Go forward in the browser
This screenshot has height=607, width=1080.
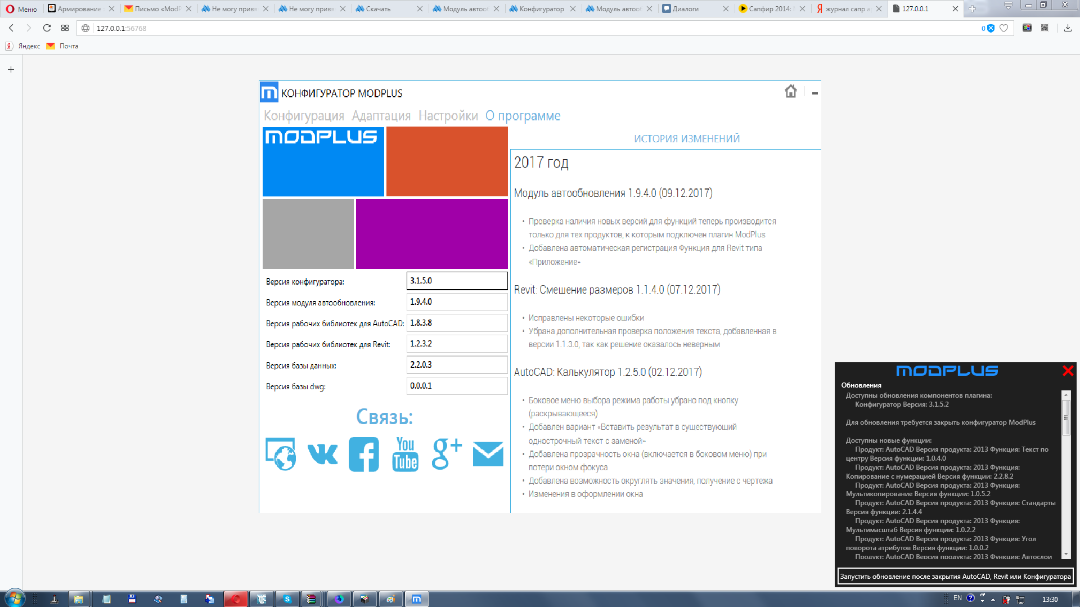point(28,28)
